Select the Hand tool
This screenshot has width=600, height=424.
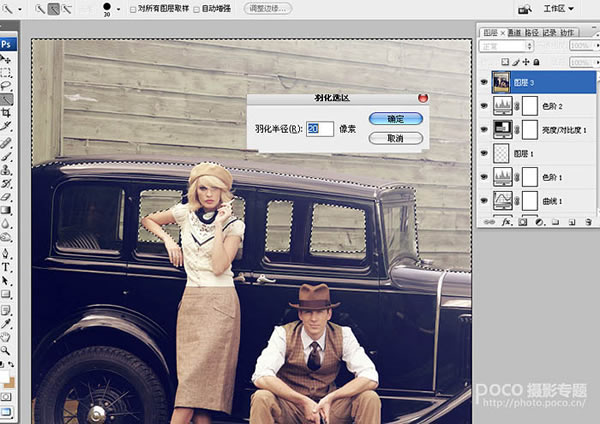point(6,337)
